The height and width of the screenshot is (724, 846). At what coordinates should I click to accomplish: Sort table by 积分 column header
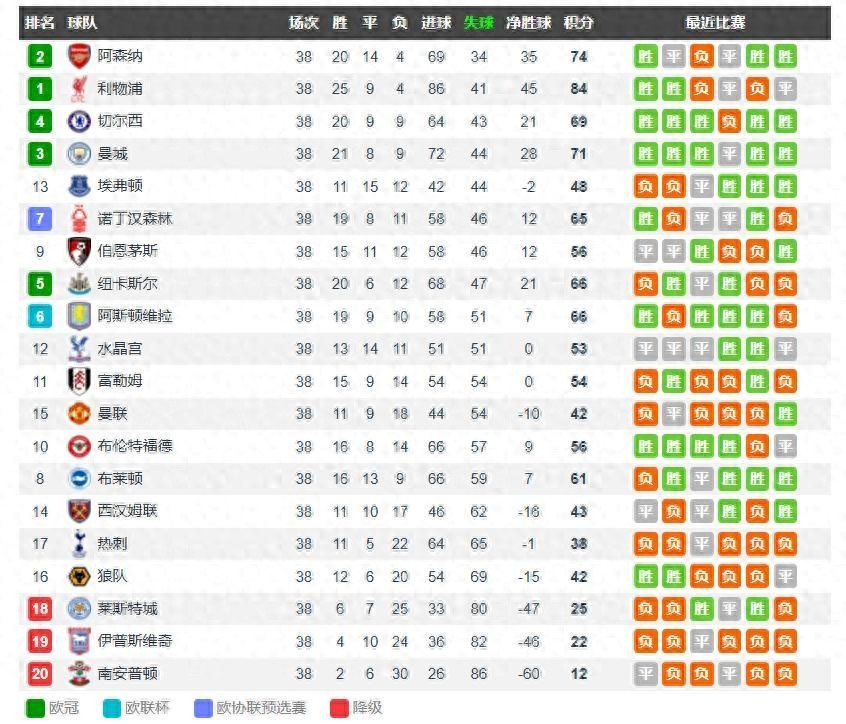pos(578,23)
